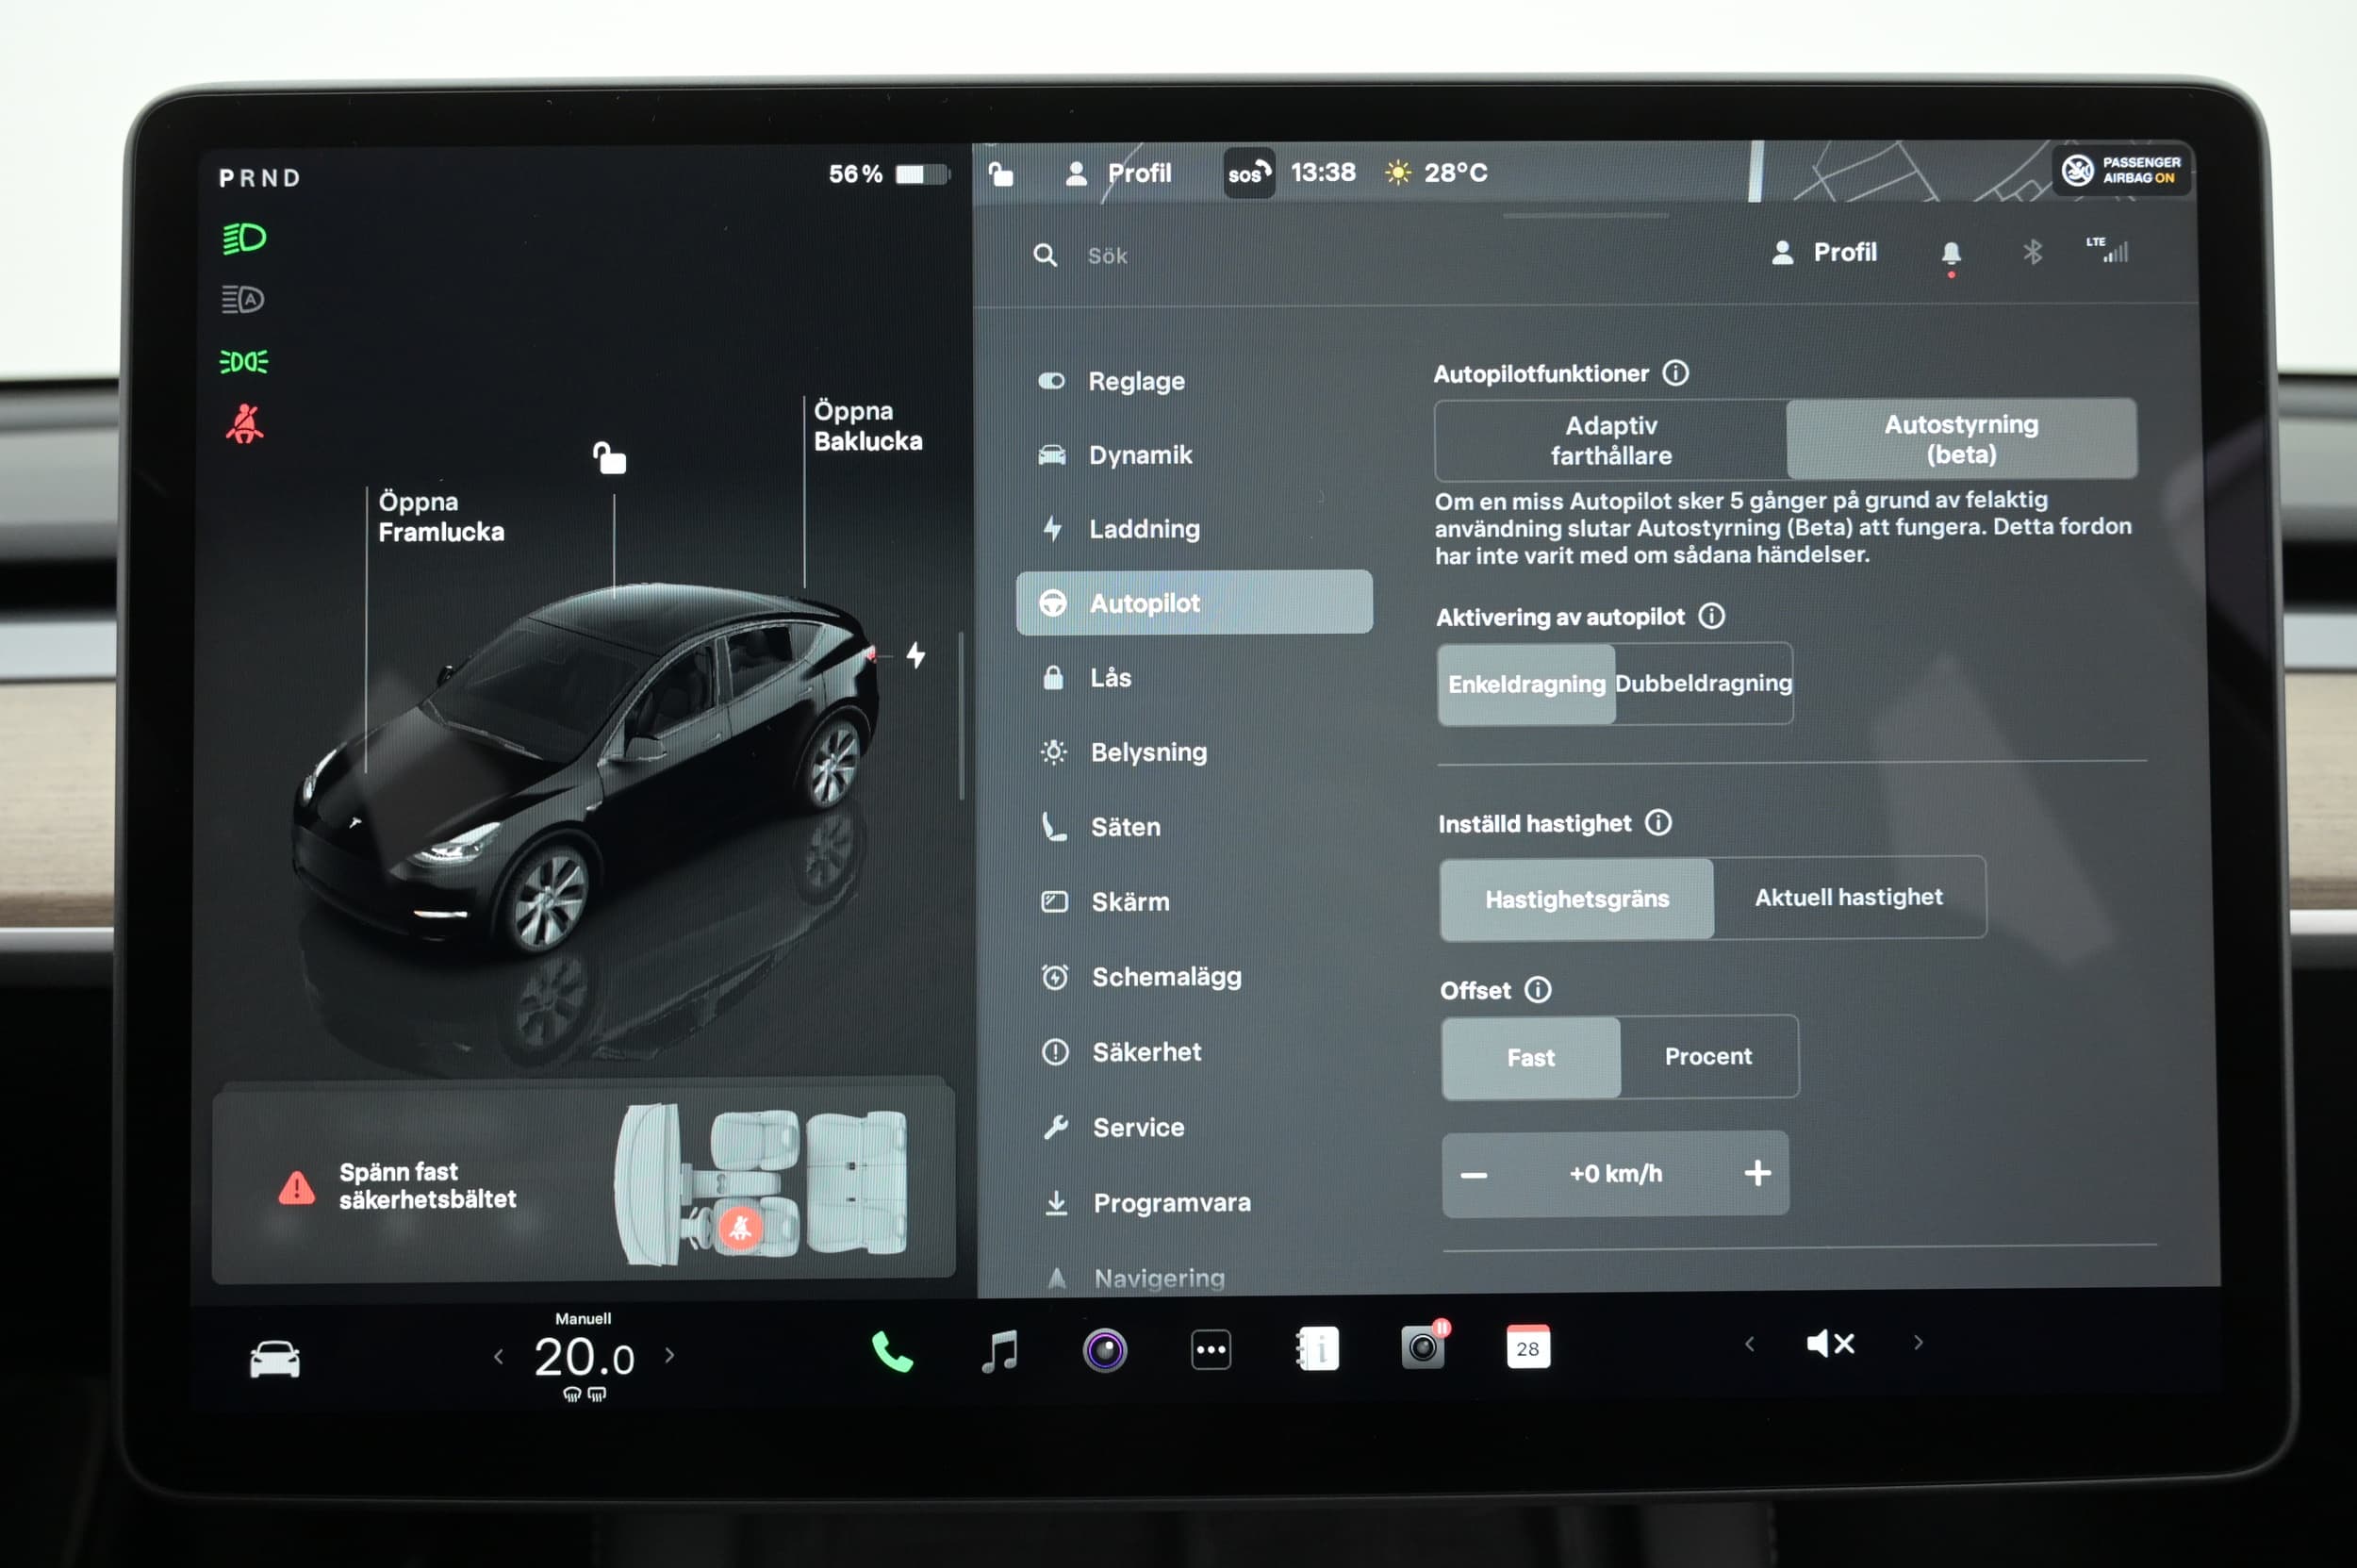Unmute the volume speaker icon

click(x=1830, y=1343)
